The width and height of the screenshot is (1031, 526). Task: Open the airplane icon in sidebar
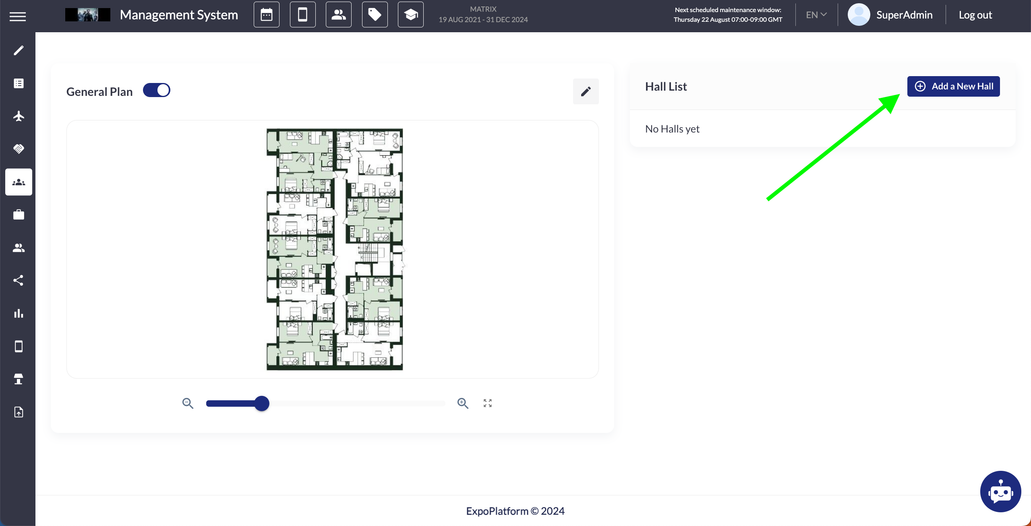click(18, 116)
